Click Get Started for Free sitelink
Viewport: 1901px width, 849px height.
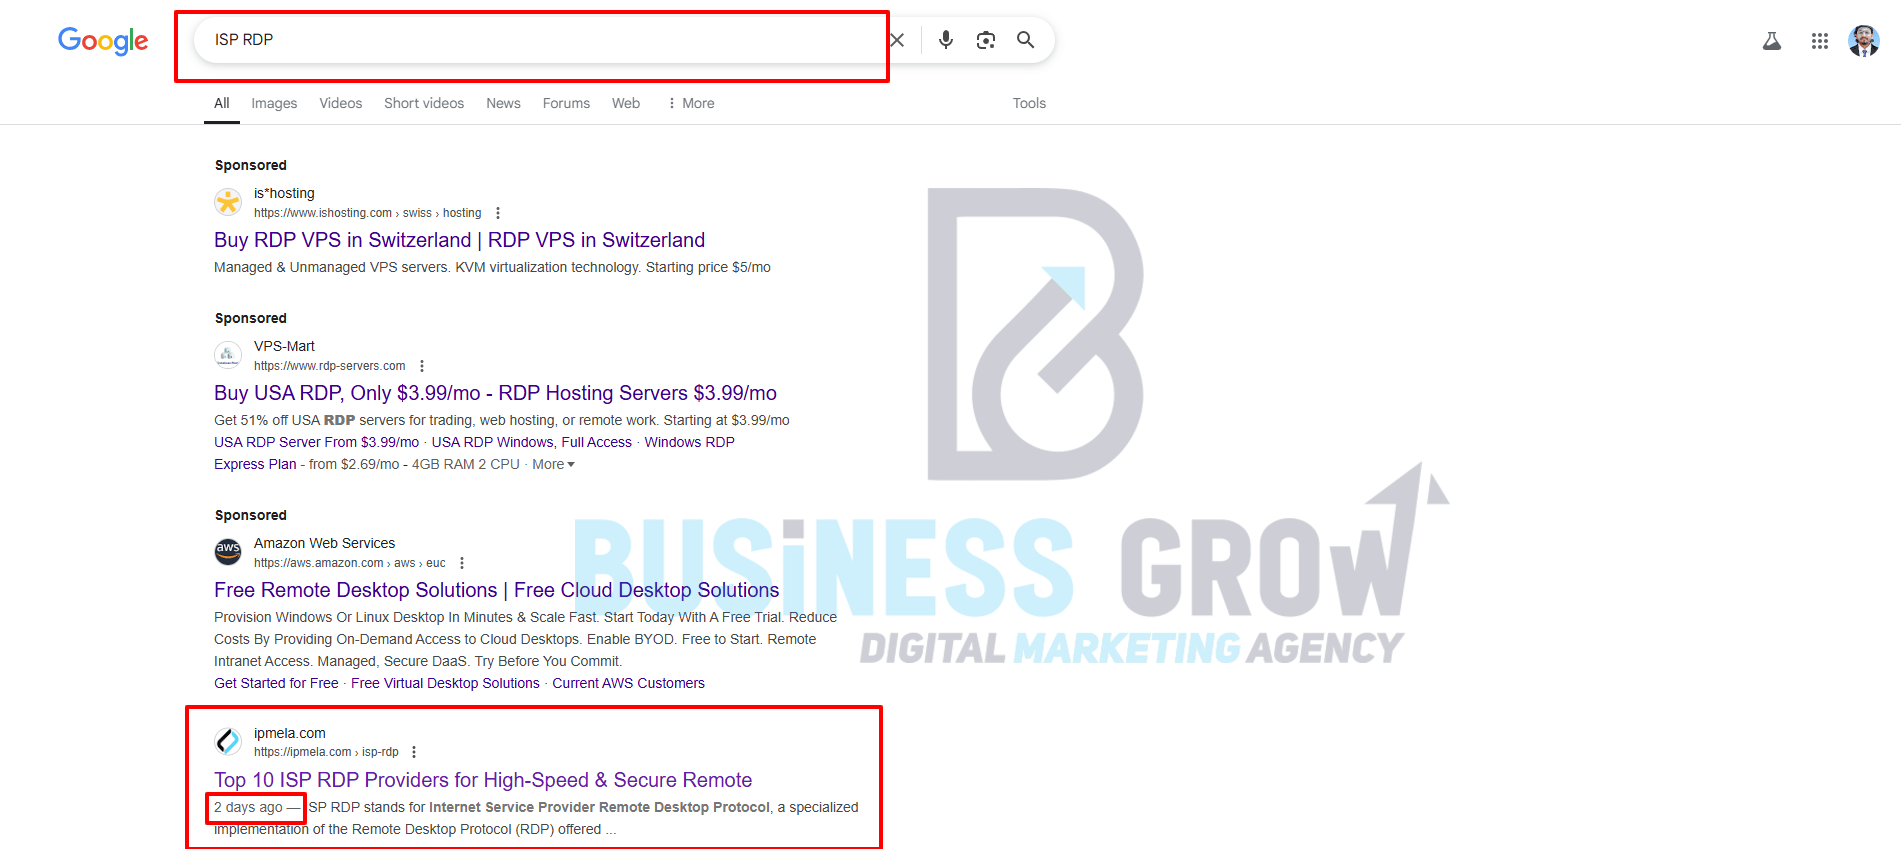coord(276,683)
